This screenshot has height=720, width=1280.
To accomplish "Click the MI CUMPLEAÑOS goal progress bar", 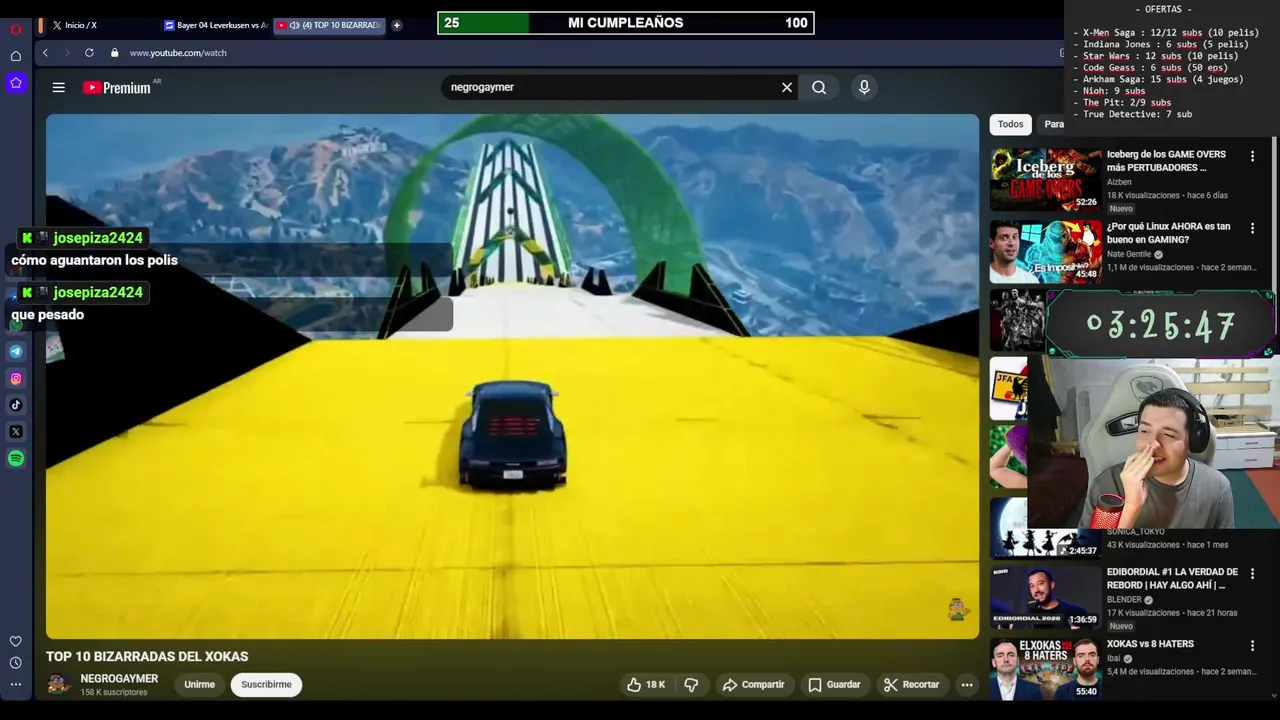I will coord(626,23).
